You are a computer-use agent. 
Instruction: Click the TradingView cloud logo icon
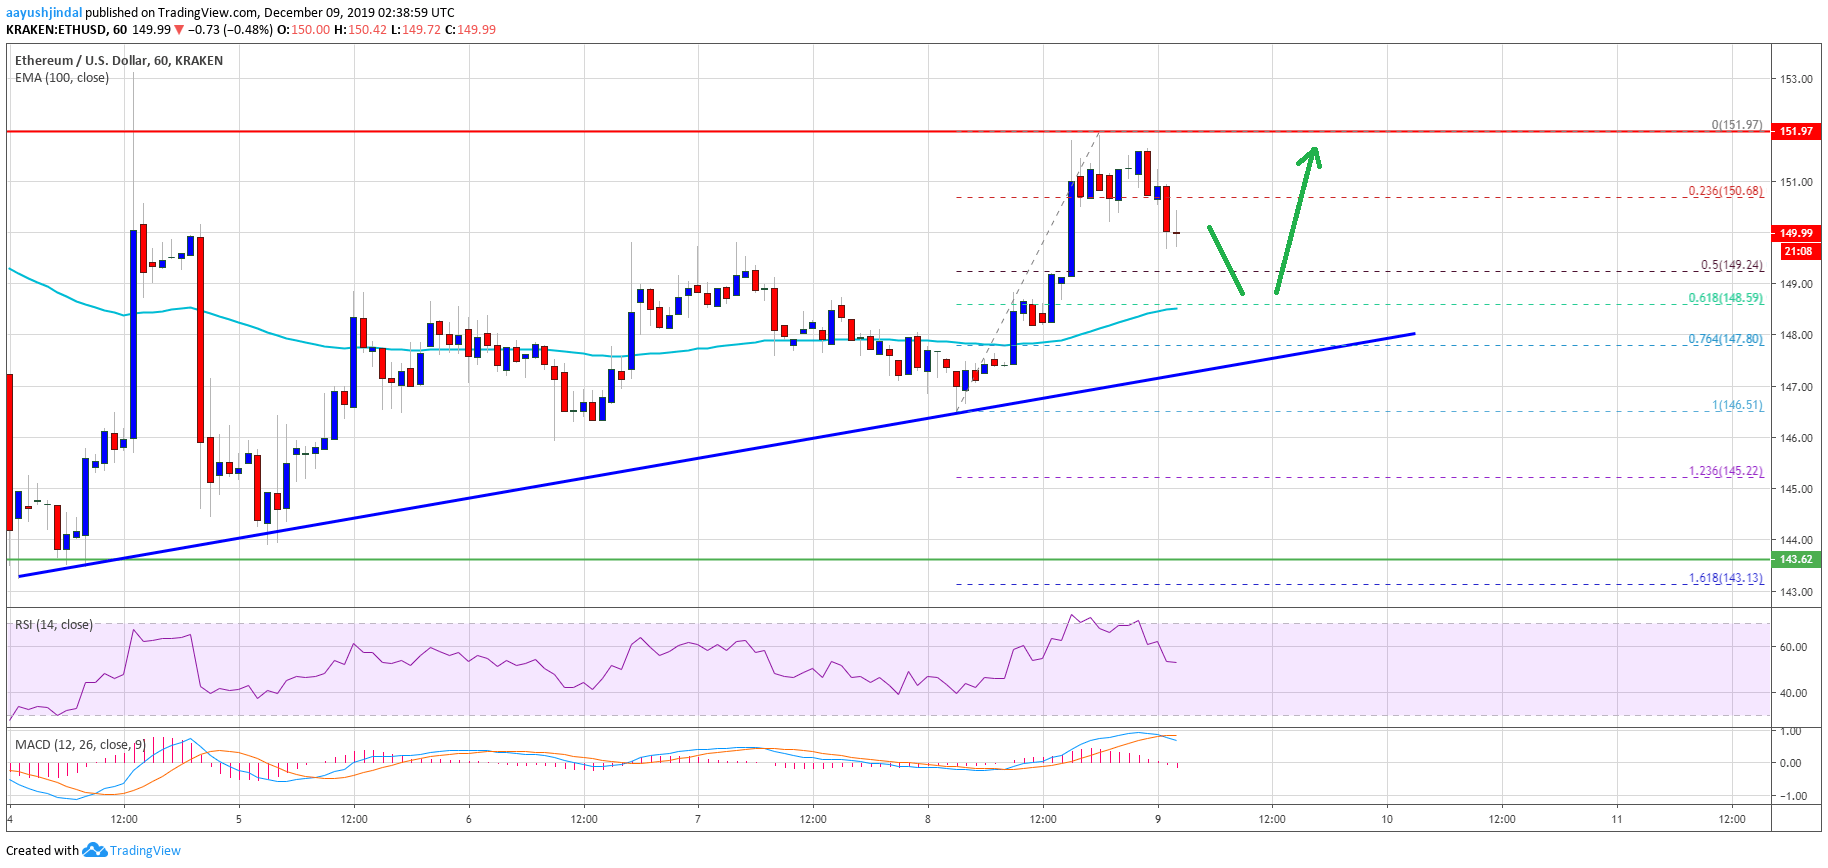point(95,850)
